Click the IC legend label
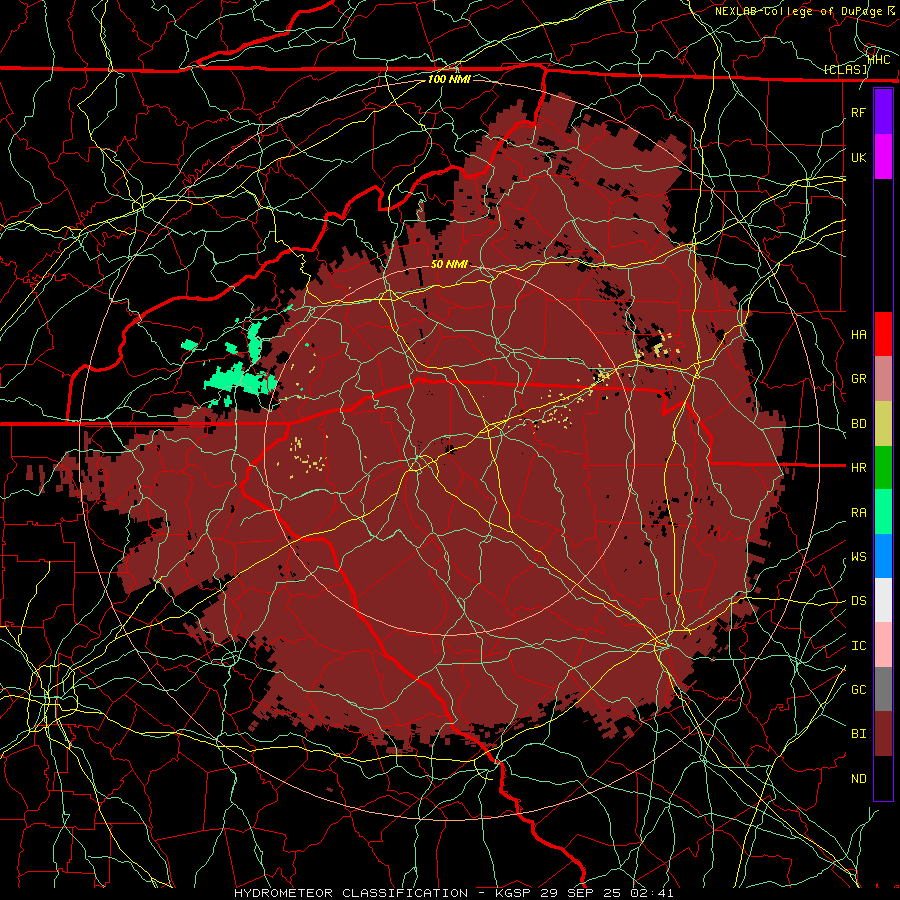900x900 pixels. (x=859, y=646)
